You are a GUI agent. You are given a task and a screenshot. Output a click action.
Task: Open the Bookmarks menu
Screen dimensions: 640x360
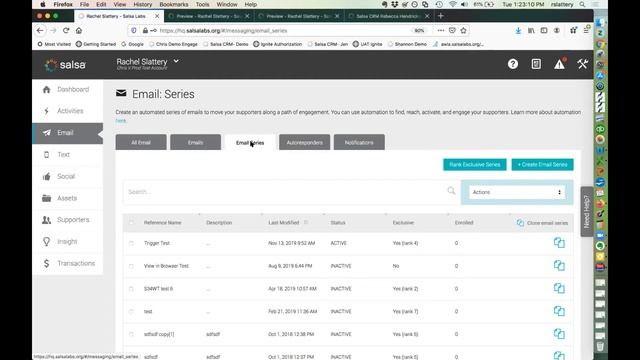174,4
